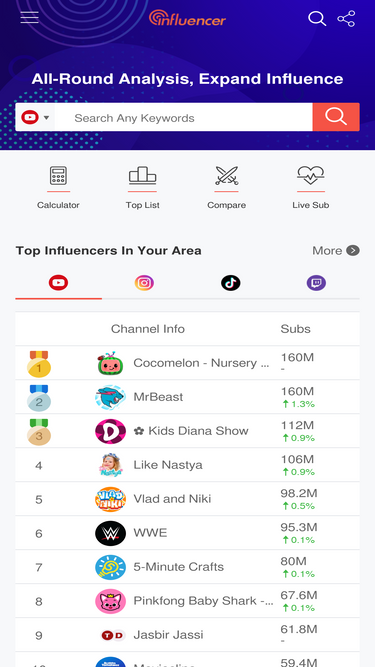Tap the header search magnifier icon
Screen dimensions: 375x667
click(317, 19)
